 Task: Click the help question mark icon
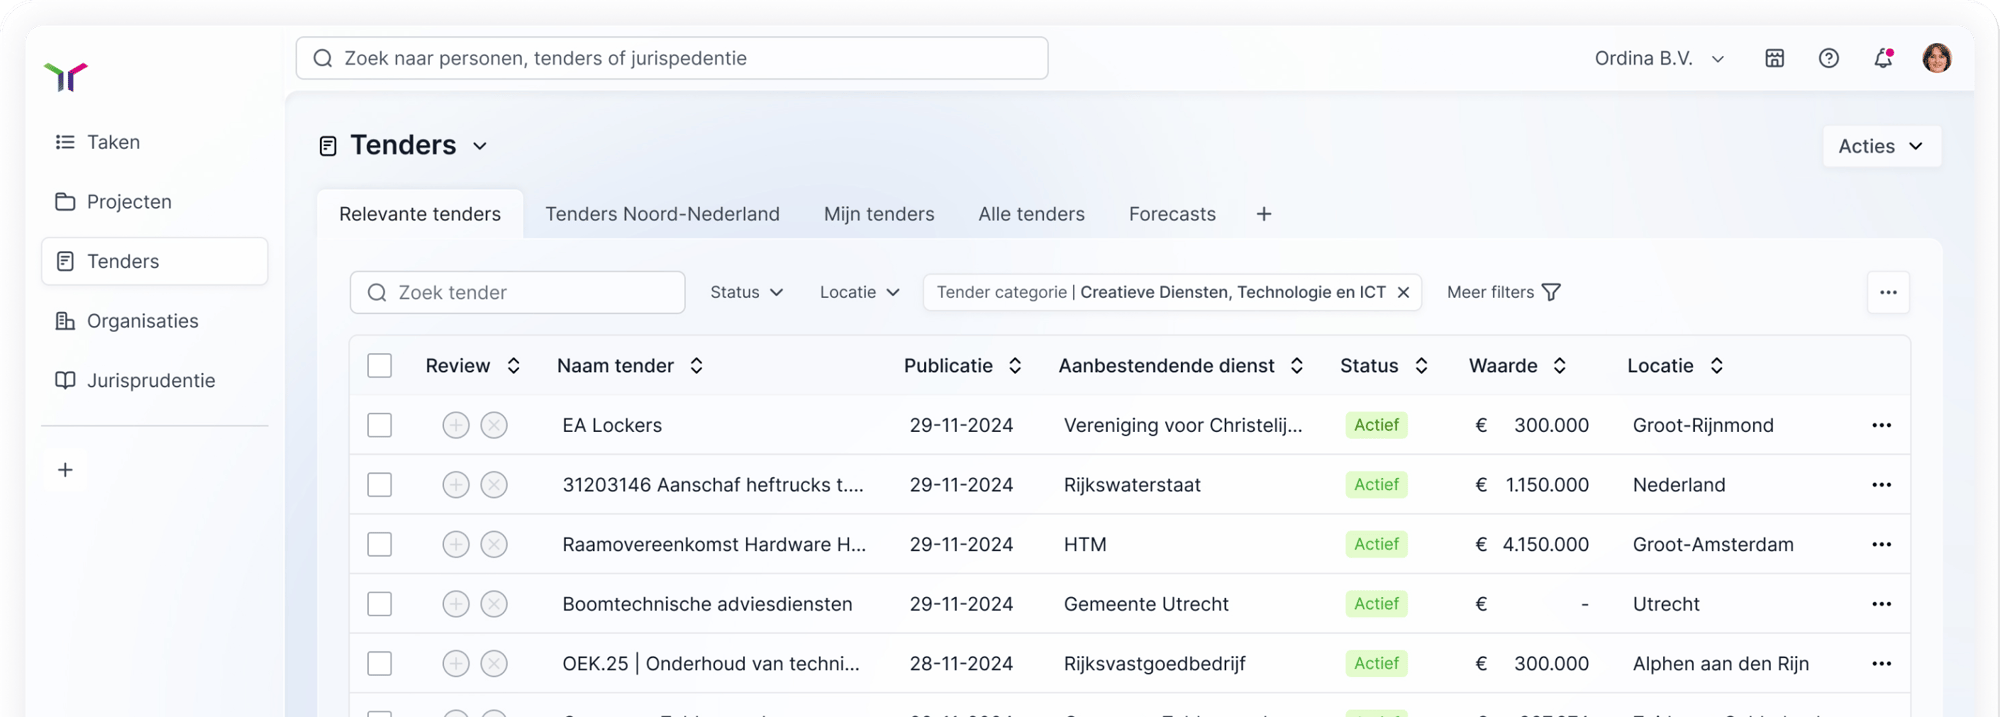(x=1828, y=58)
